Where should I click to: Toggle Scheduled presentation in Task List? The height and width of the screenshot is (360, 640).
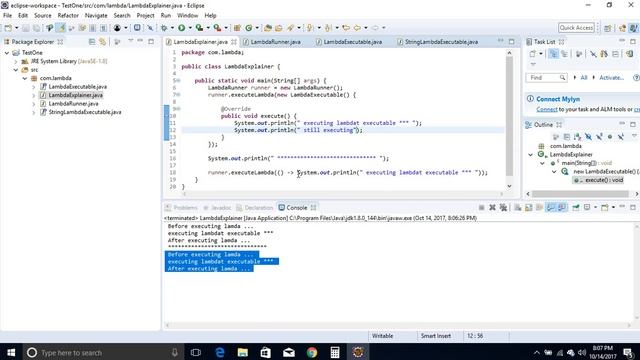564,54
